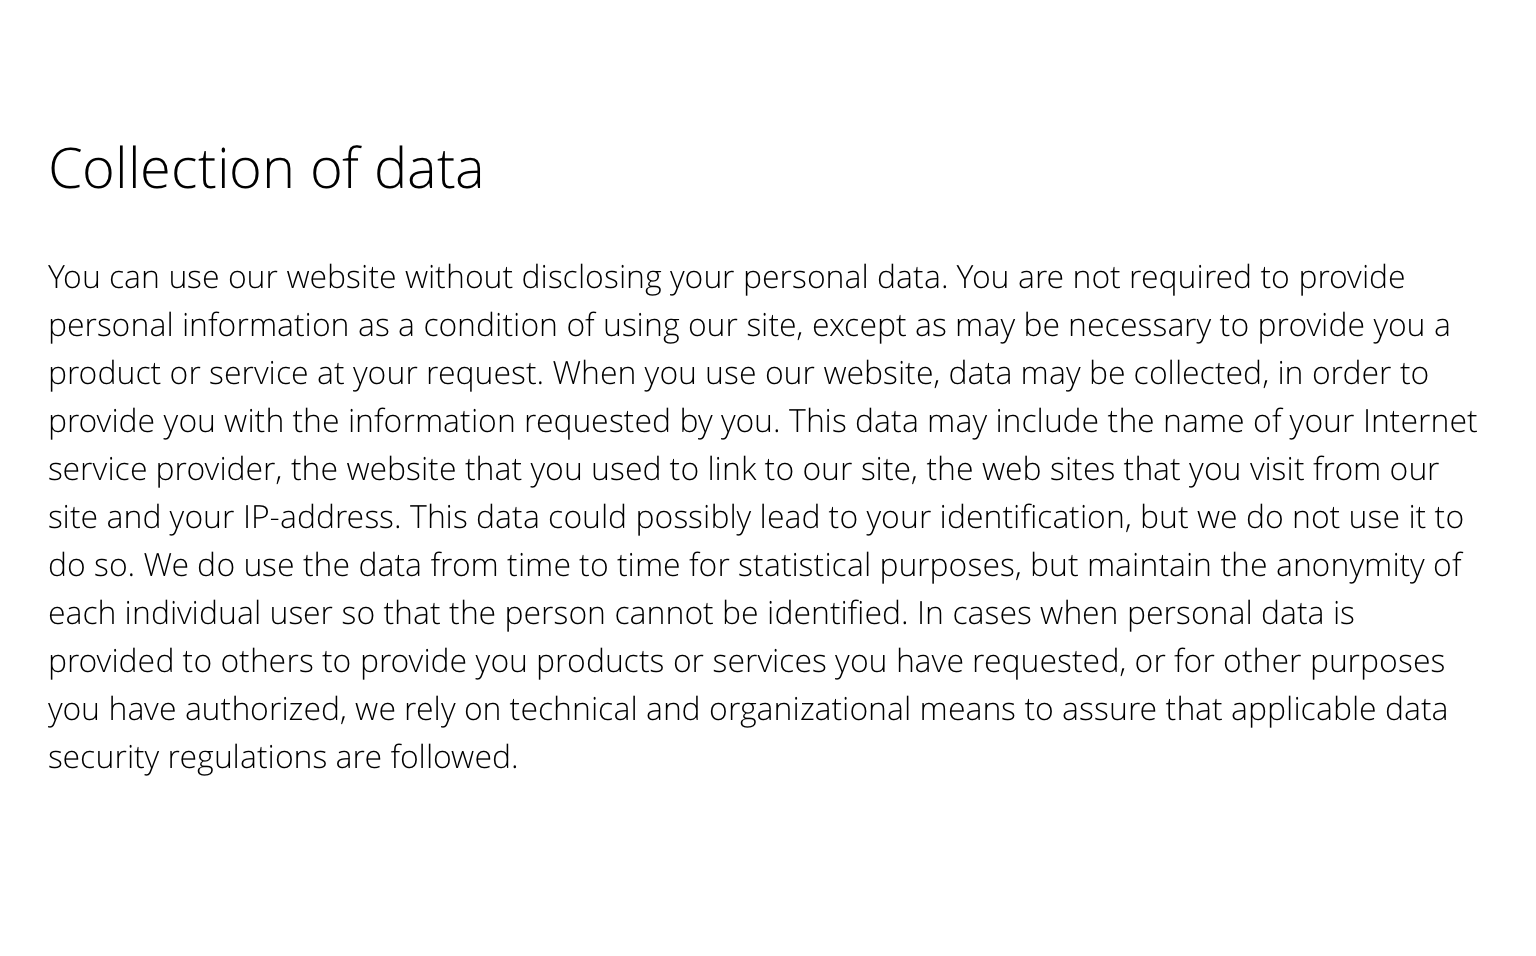This screenshot has height=956, width=1536.
Task: Click the word 'requested' before 'by you'
Action: (x=597, y=421)
